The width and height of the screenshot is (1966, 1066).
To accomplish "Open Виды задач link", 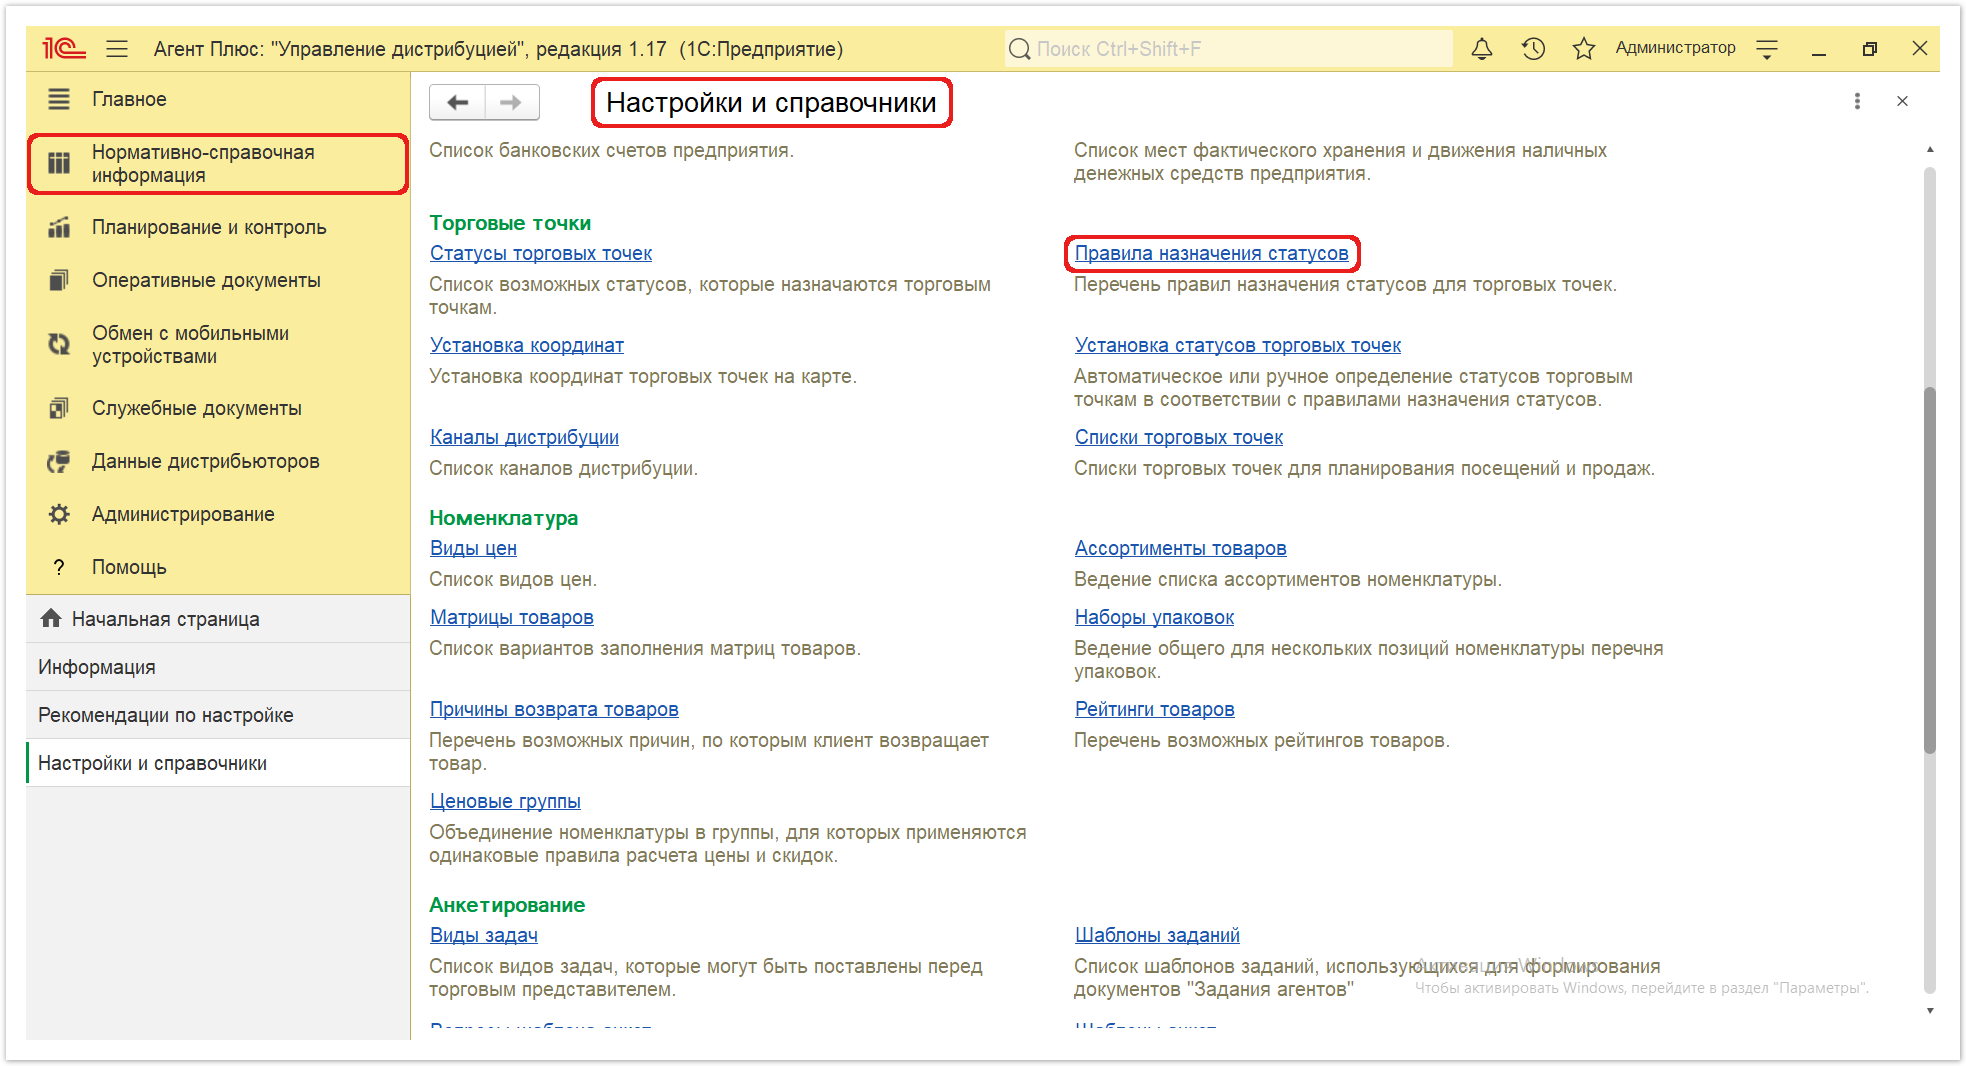I will [484, 935].
